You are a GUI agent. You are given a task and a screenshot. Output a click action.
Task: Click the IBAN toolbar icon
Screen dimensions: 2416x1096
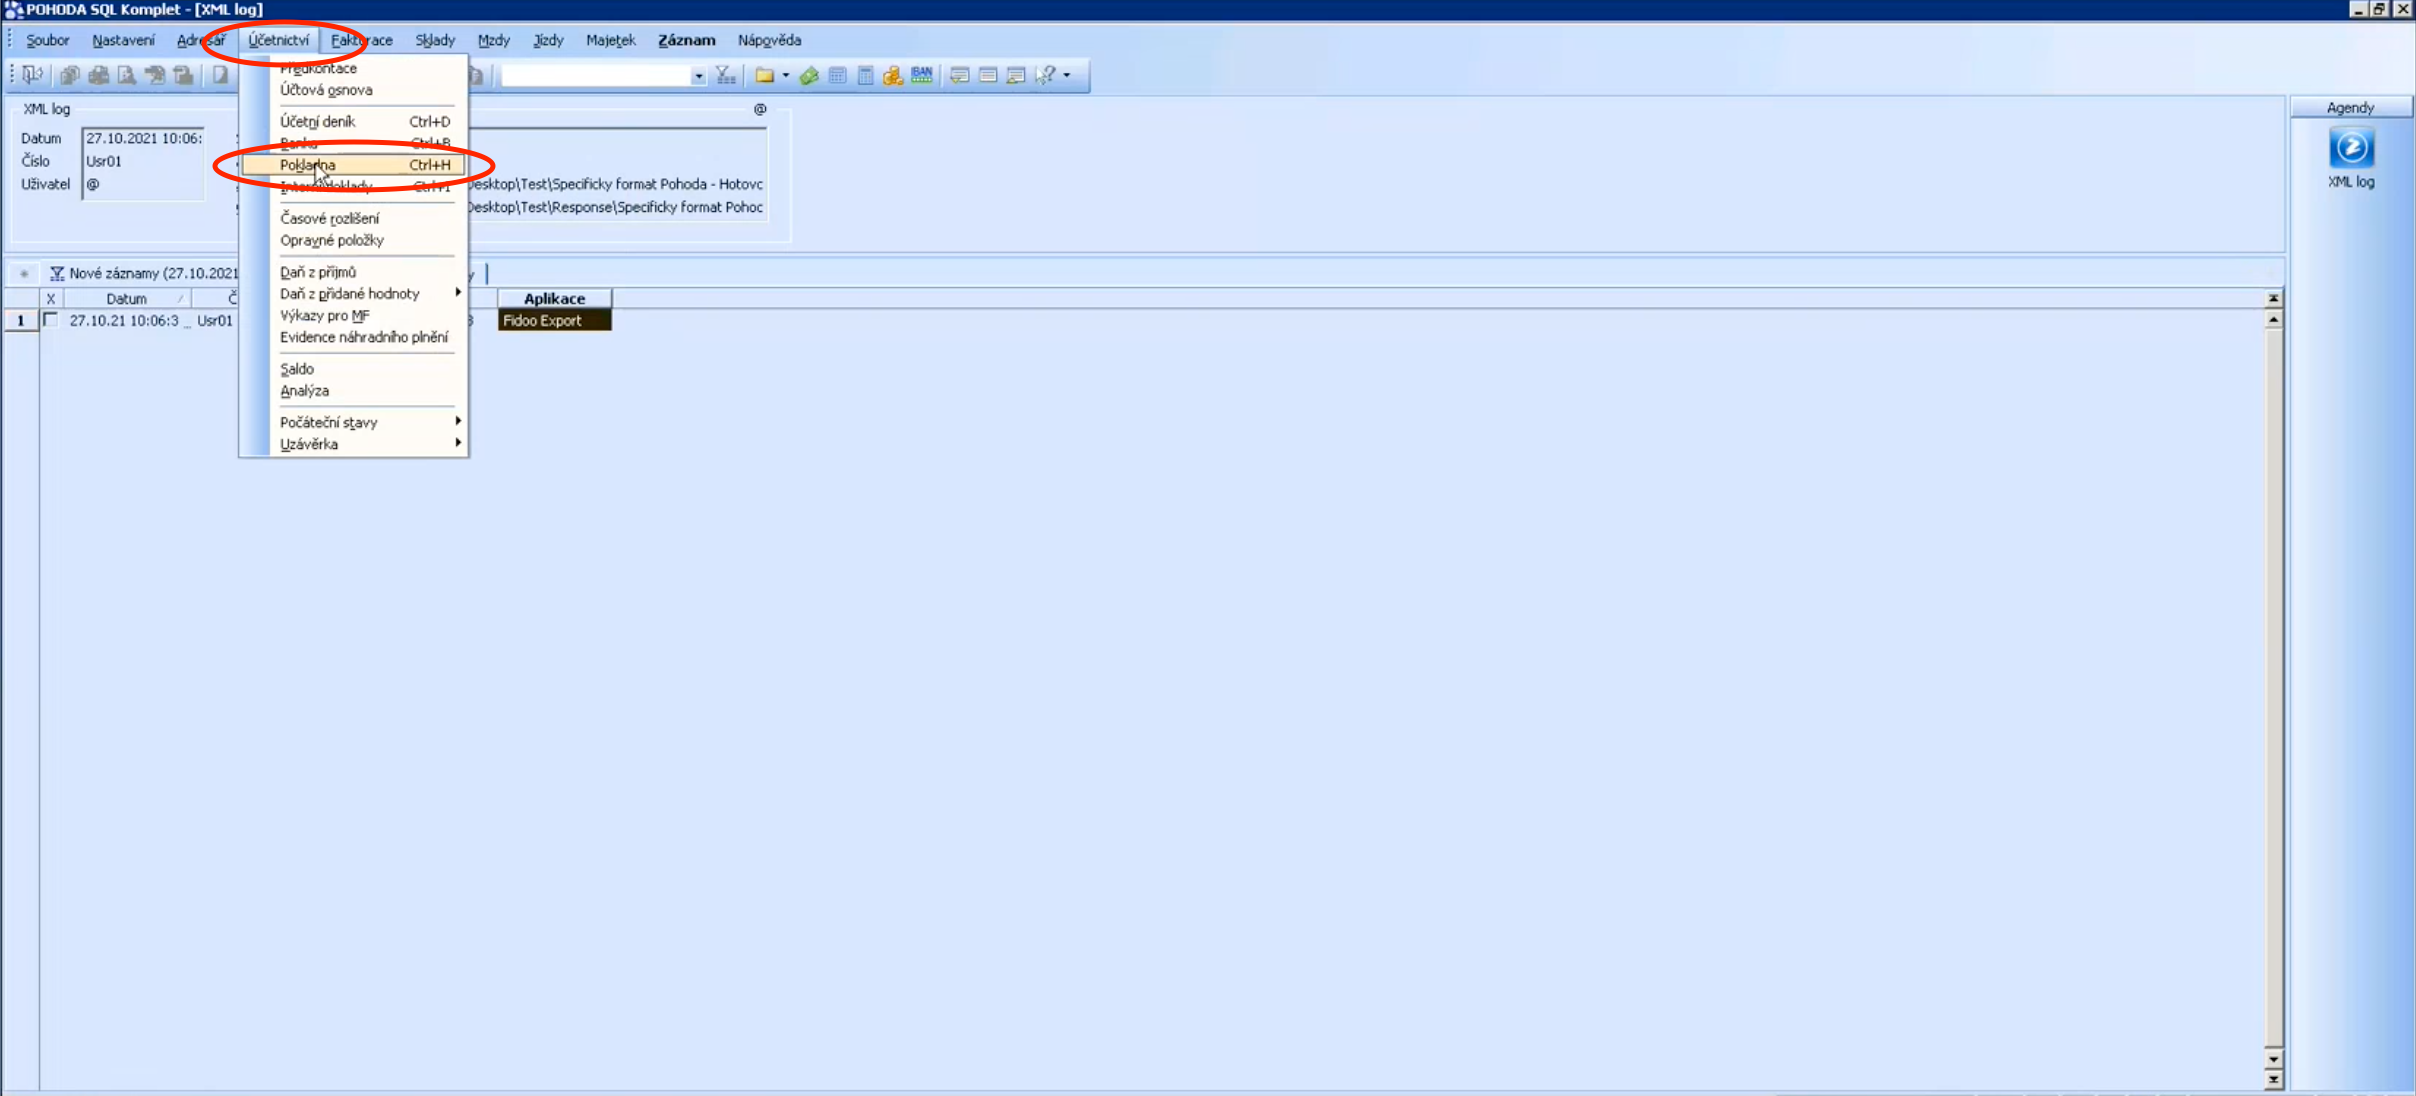pyautogui.click(x=922, y=75)
